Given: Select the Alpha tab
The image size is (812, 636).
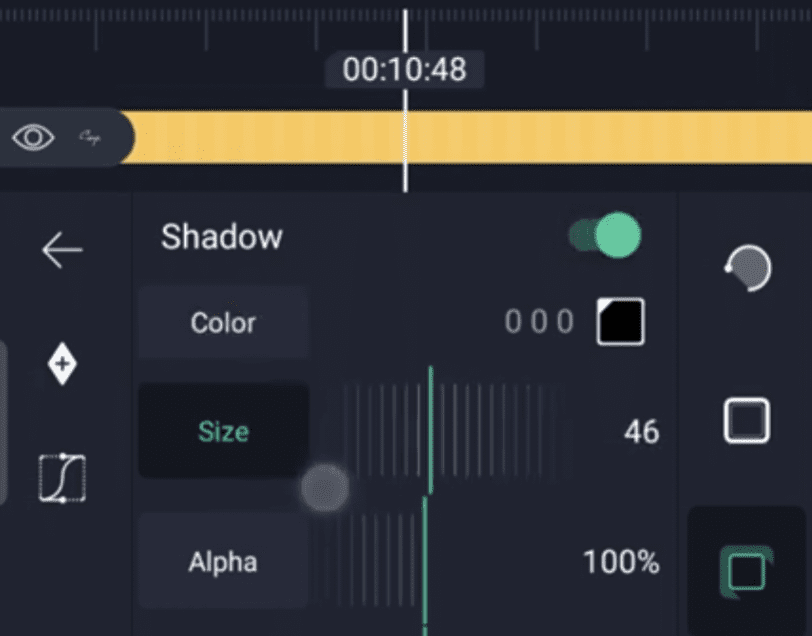Looking at the screenshot, I should click(223, 562).
